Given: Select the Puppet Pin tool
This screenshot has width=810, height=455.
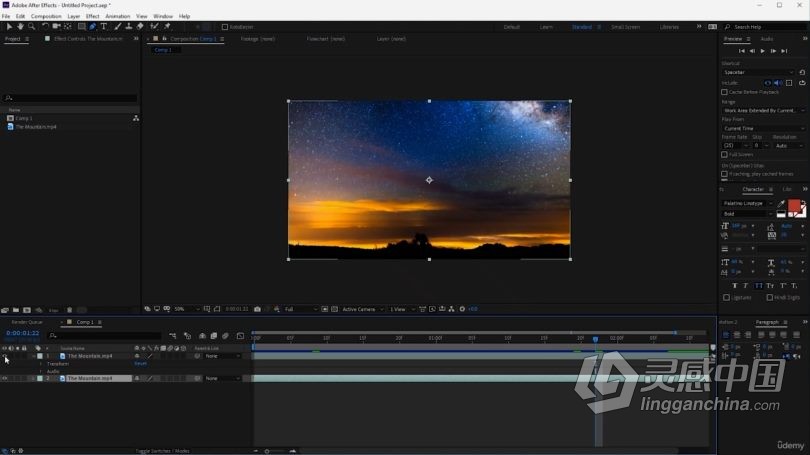Looking at the screenshot, I should point(167,26).
